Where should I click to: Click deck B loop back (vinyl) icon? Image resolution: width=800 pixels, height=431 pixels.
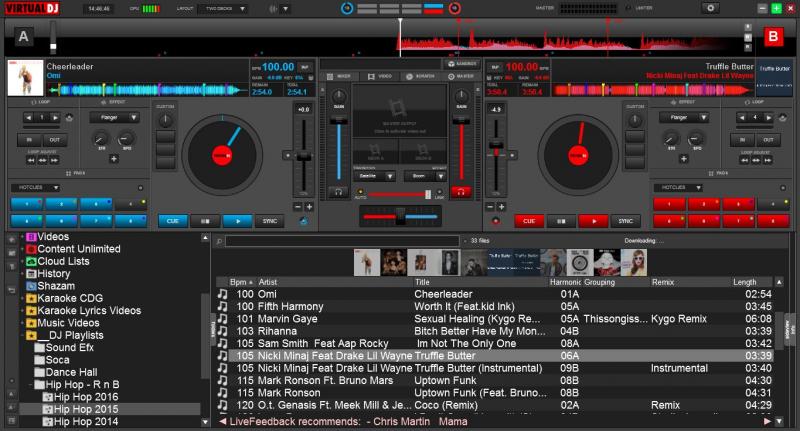coord(782,118)
